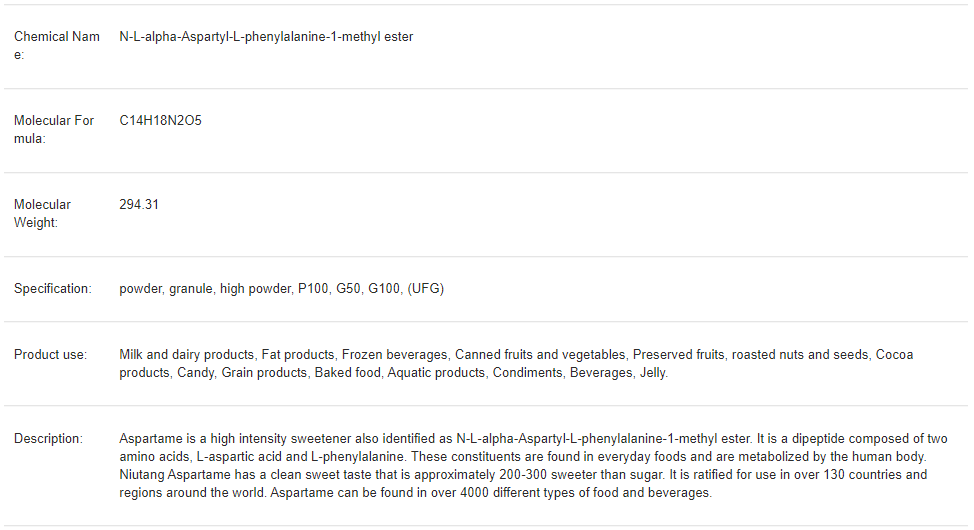This screenshot has width=974, height=530.
Task: Click "Jelly" at end of Product use
Action: pyautogui.click(x=654, y=373)
